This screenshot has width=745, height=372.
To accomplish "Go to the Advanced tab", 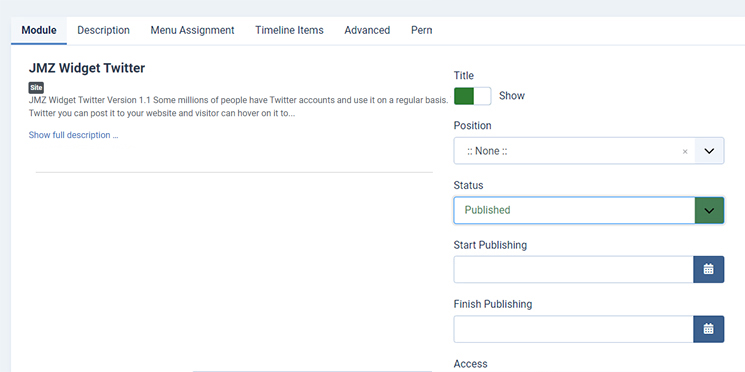I will [x=367, y=30].
